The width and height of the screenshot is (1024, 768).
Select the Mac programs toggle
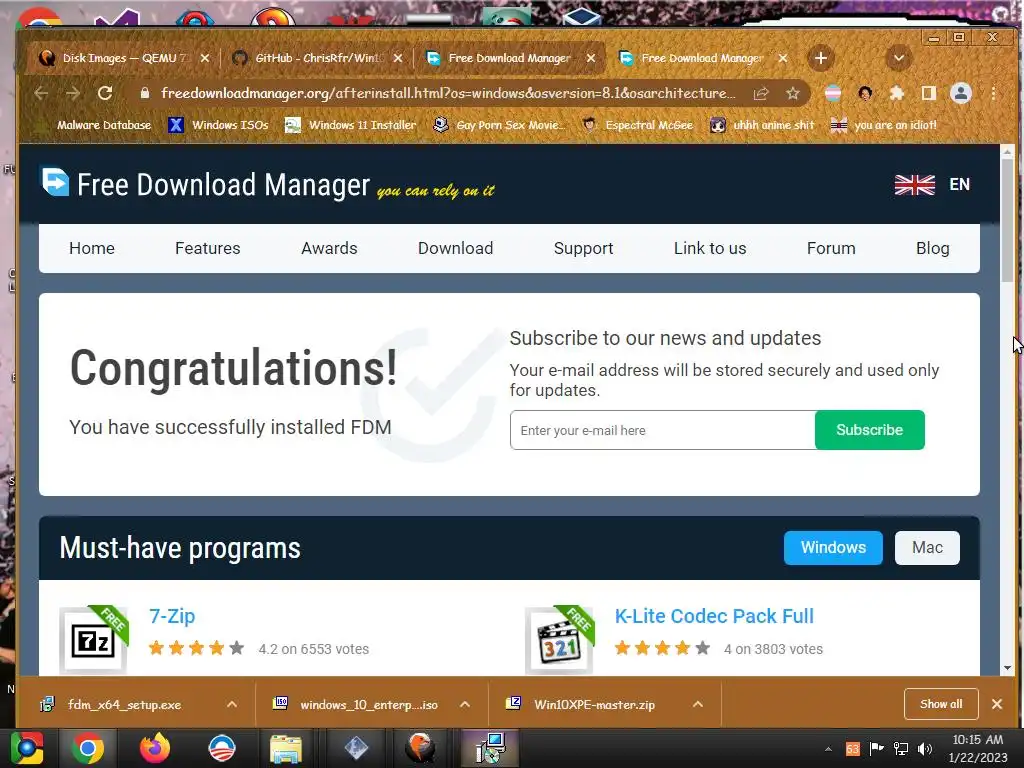(x=927, y=547)
